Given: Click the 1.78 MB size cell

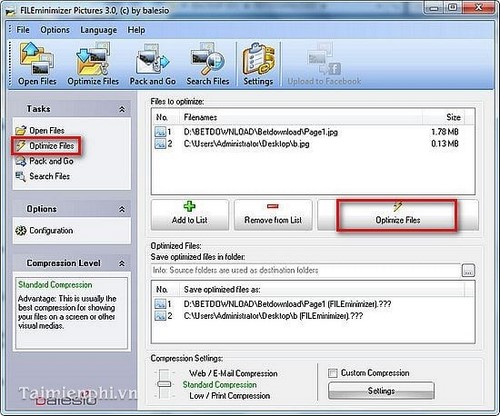Looking at the screenshot, I should 445,132.
